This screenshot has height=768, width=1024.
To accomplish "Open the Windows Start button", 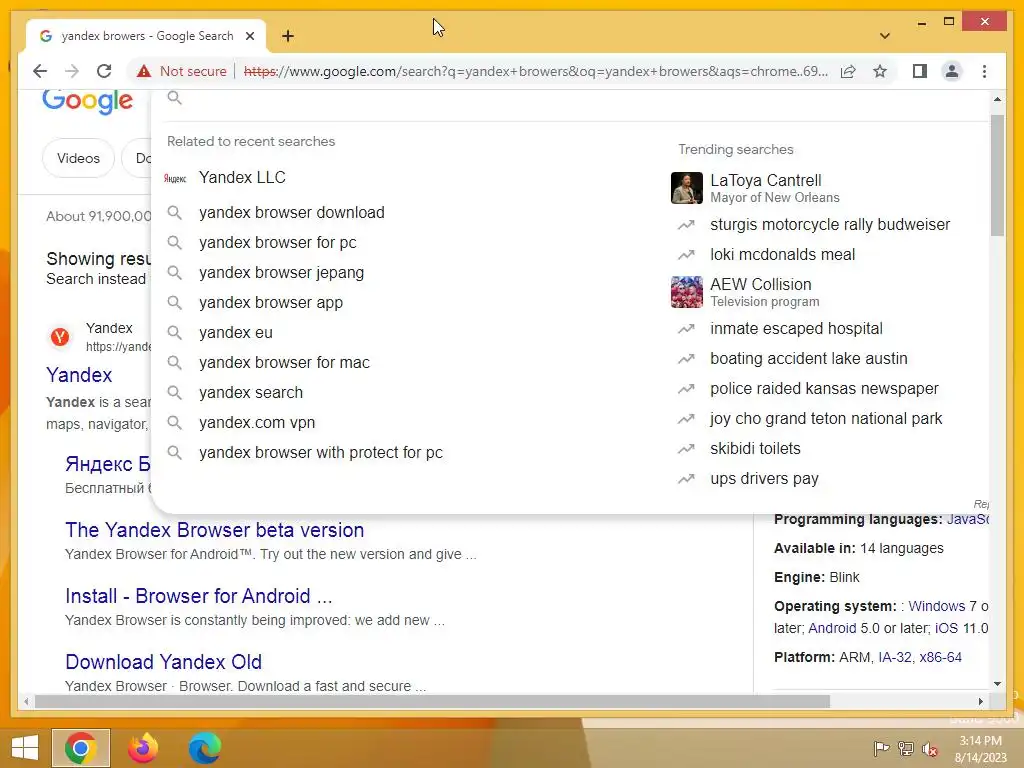I will pyautogui.click(x=25, y=748).
